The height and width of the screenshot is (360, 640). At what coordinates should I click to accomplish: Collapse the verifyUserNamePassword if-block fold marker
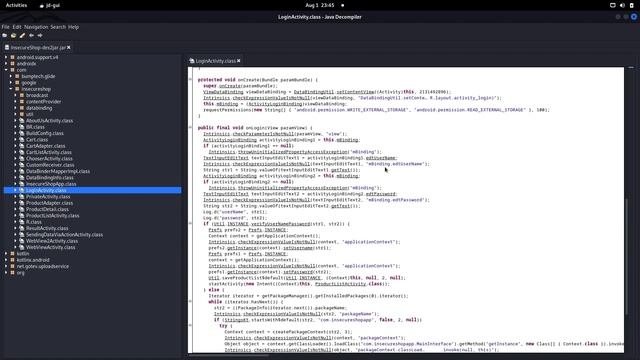[190, 224]
